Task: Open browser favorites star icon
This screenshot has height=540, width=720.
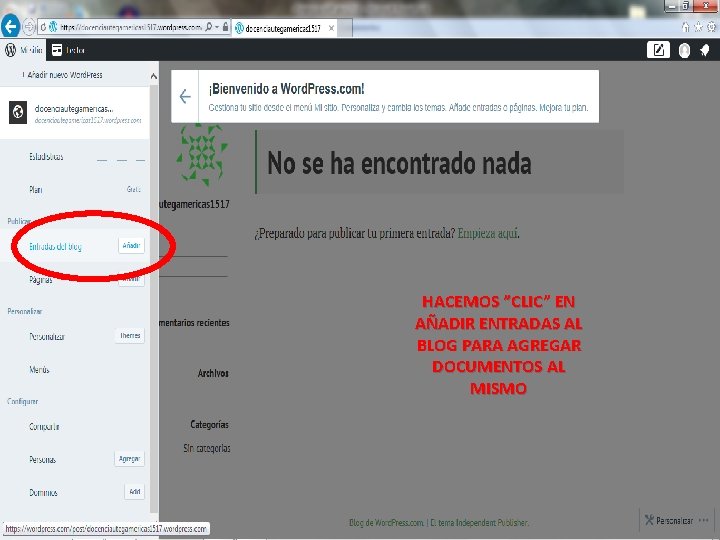Action: [698, 27]
